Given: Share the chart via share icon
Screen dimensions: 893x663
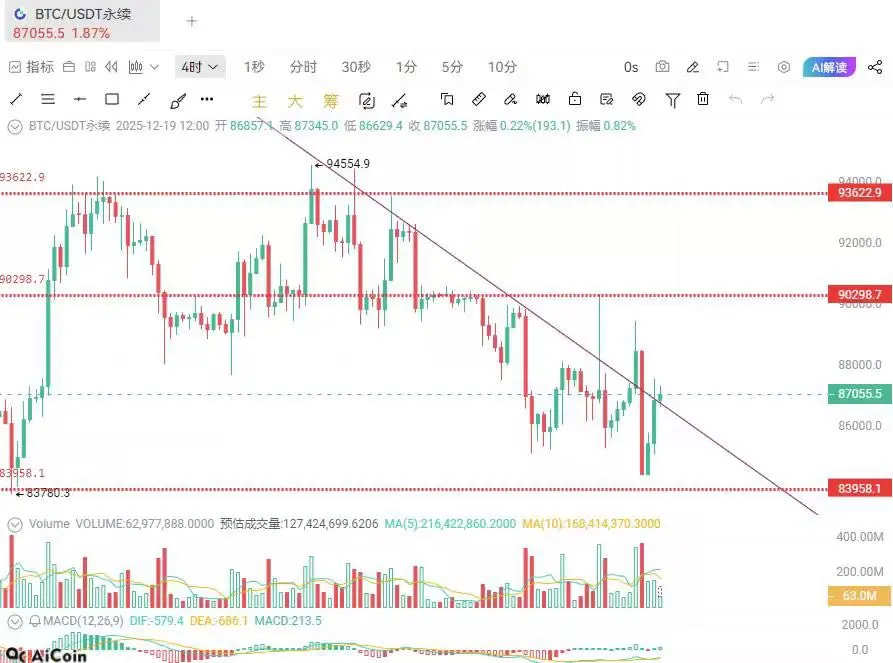Looking at the screenshot, I should 875,67.
